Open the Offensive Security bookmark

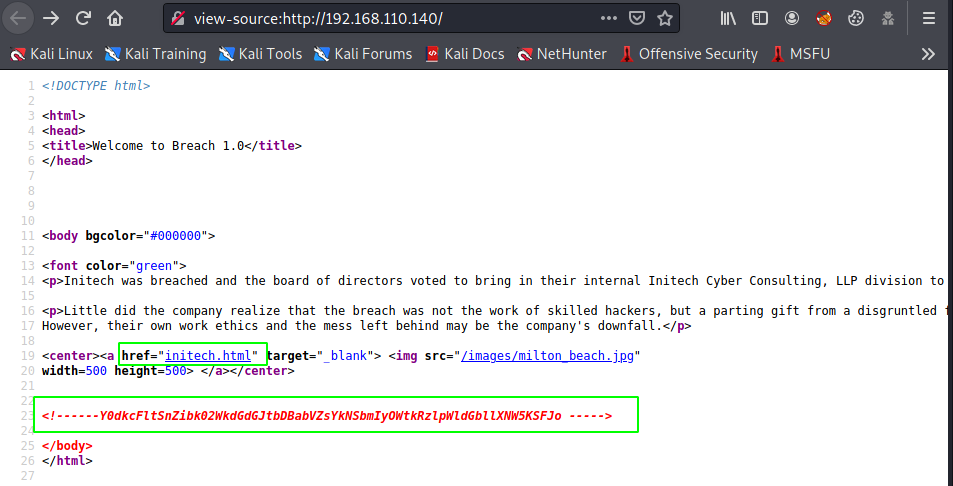point(688,54)
